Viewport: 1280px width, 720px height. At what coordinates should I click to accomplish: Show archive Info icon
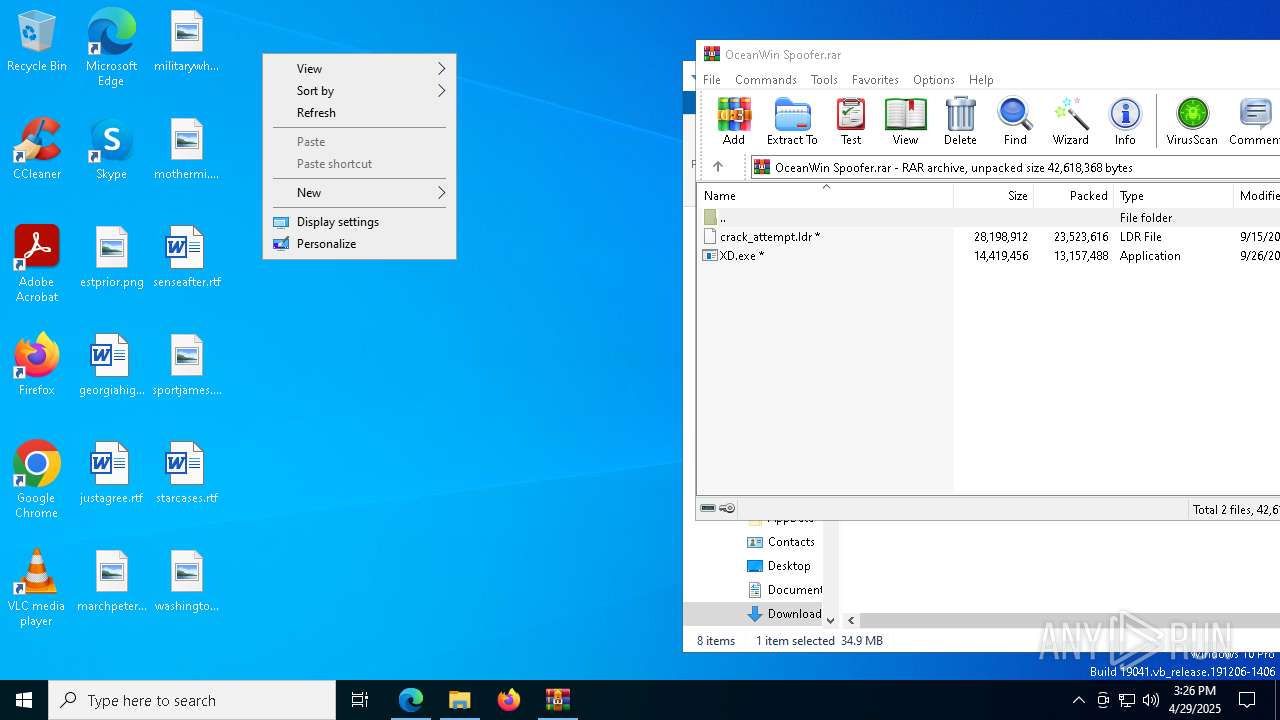point(1125,121)
